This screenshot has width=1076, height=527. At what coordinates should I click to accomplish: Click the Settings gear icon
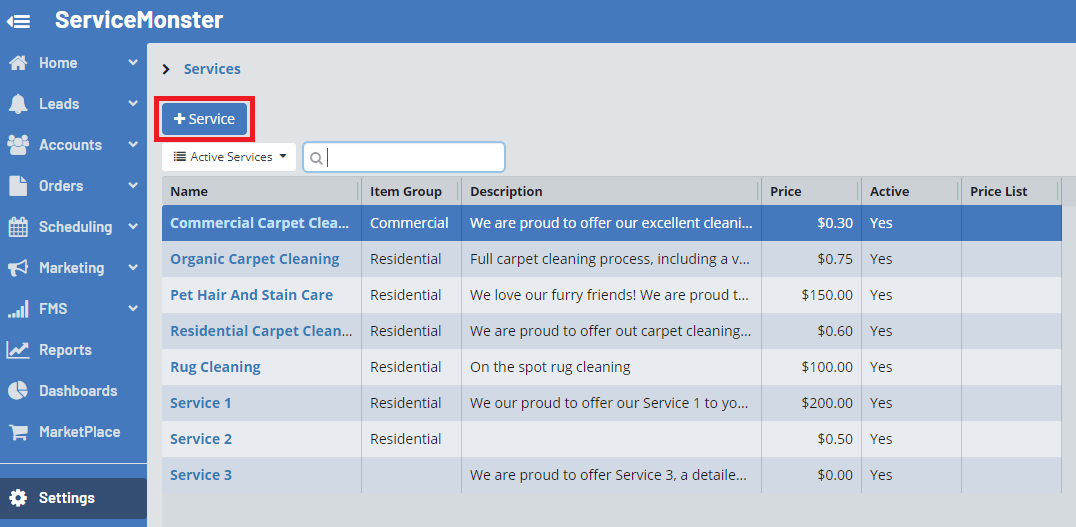(x=18, y=498)
